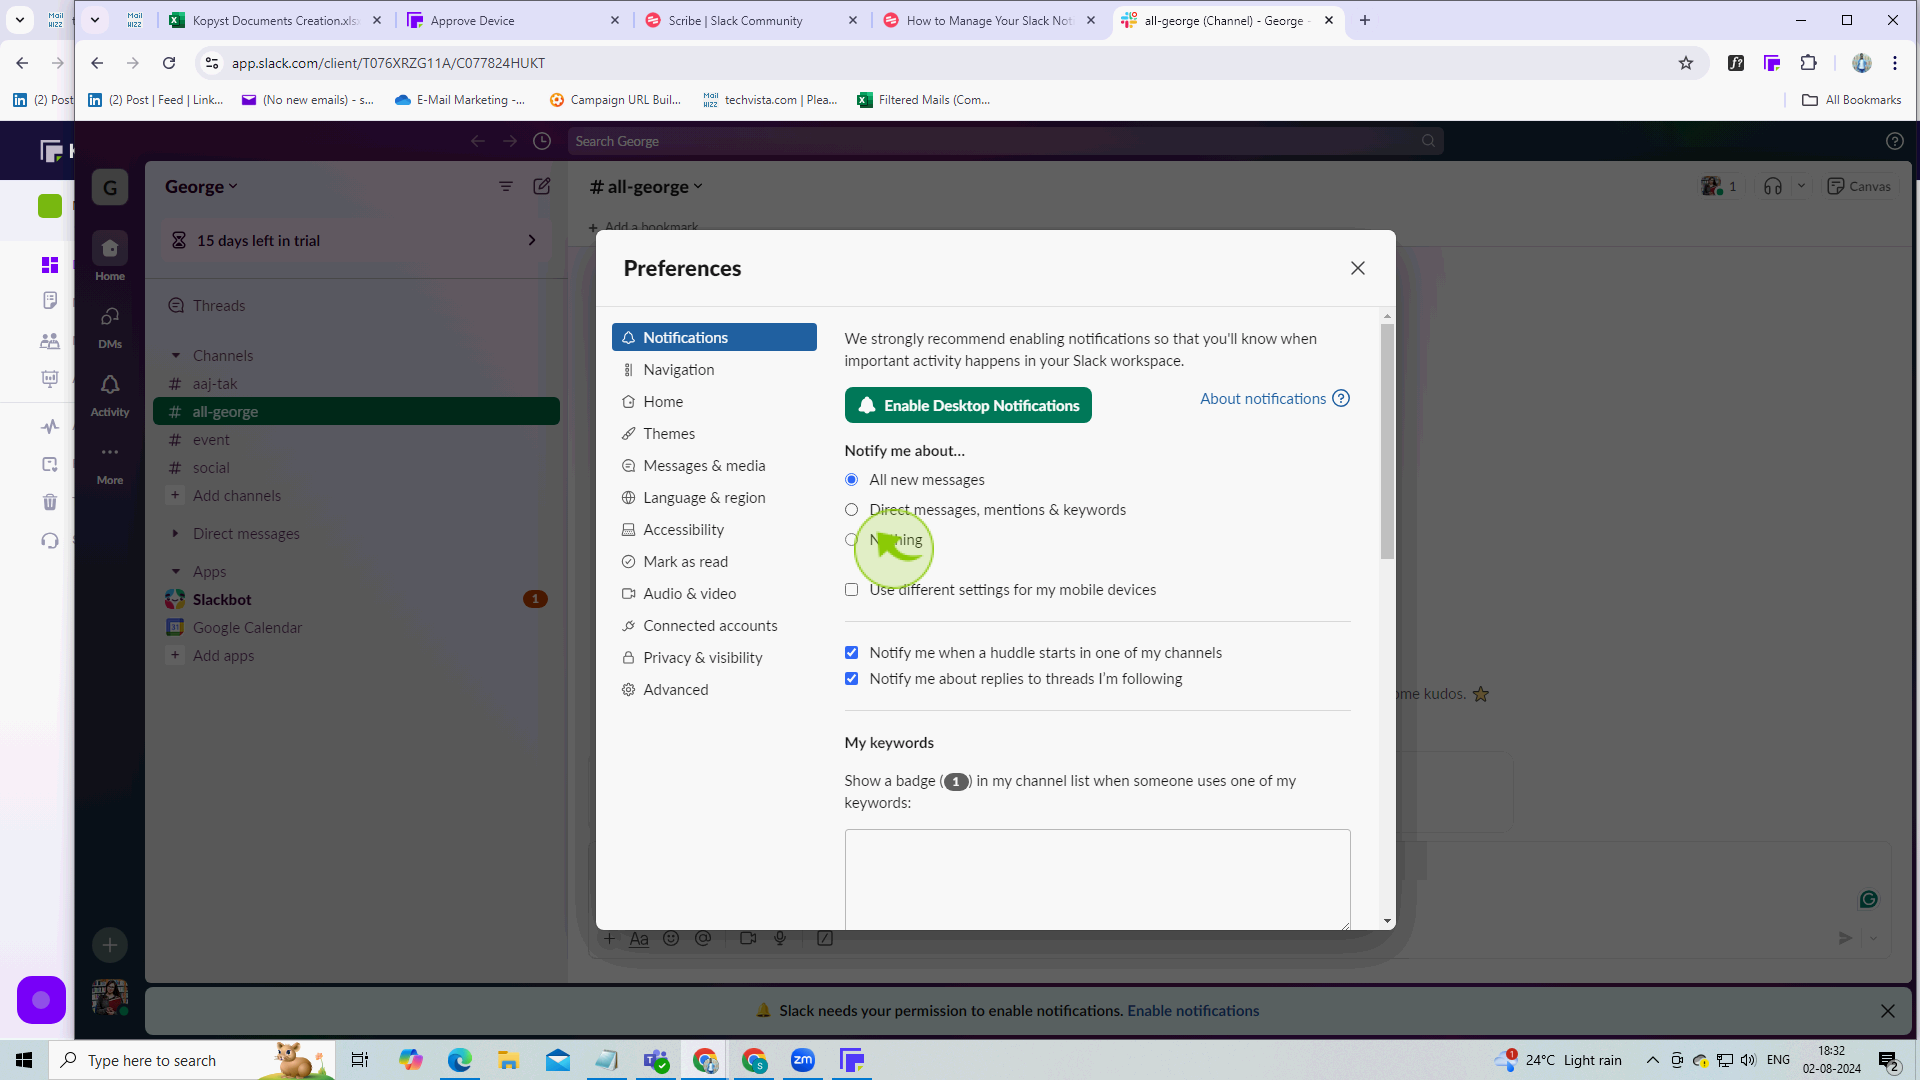Screen dimensions: 1920x1080
Task: Open Slack history clock icon
Action: (542, 141)
